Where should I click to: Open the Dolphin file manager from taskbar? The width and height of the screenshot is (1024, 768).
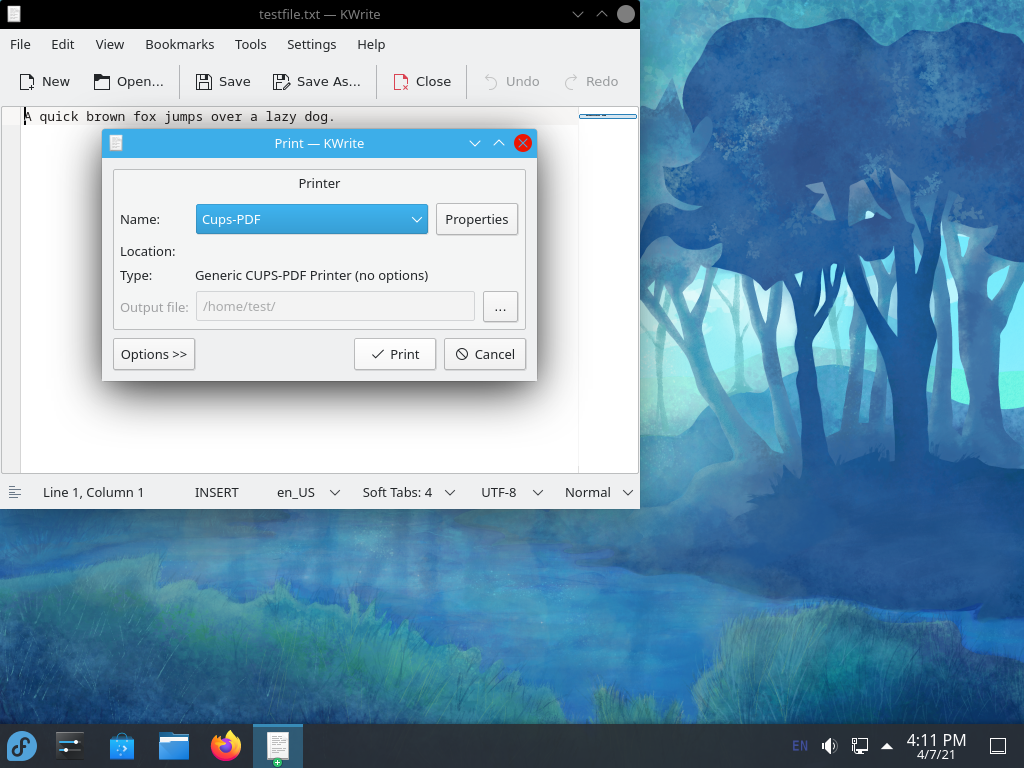point(174,746)
